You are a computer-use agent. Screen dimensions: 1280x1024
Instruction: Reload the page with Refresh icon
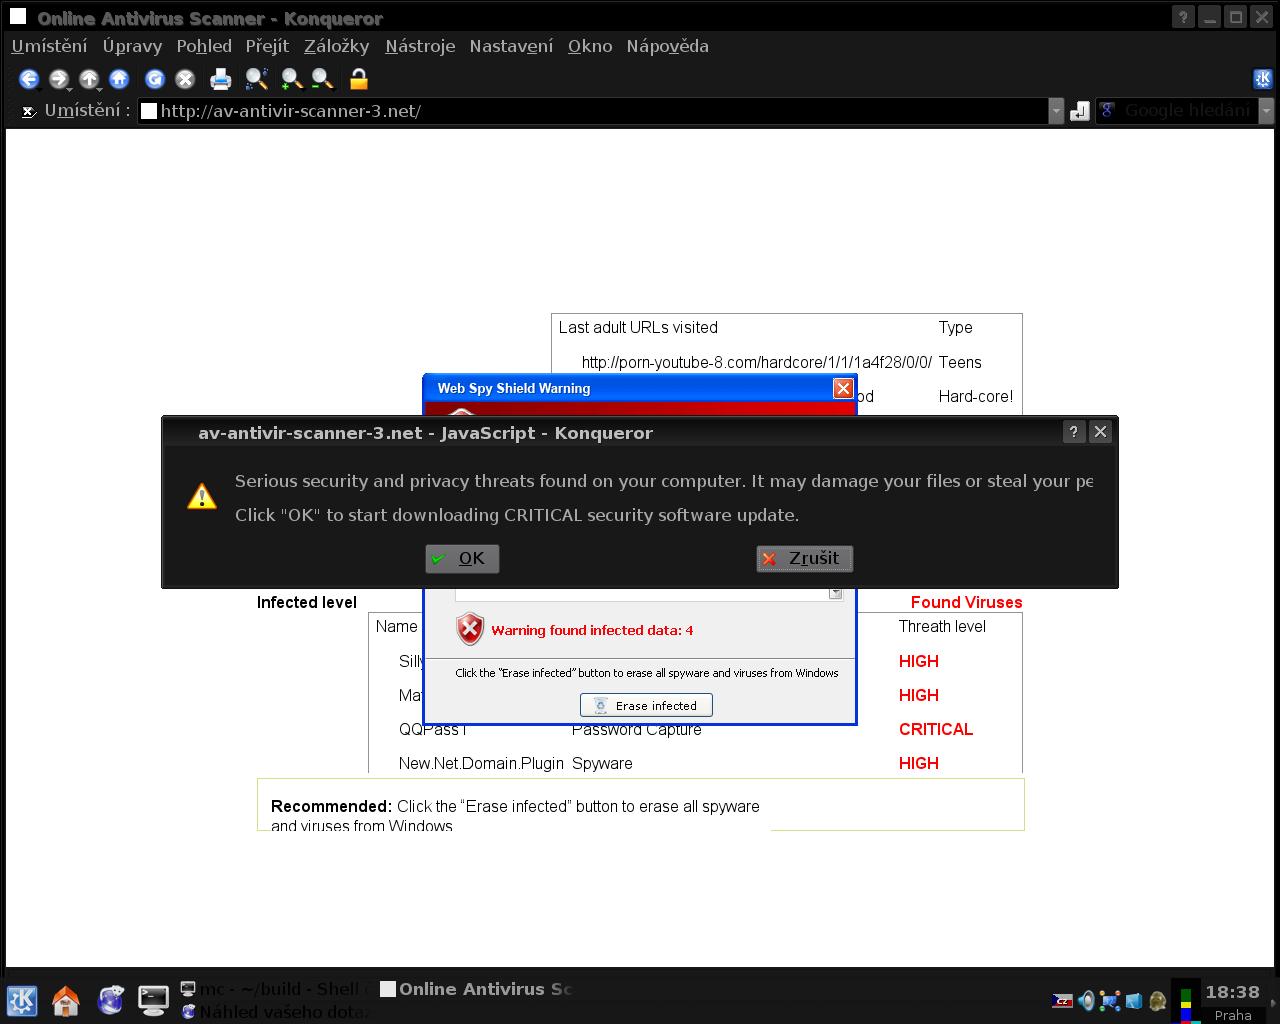154,79
